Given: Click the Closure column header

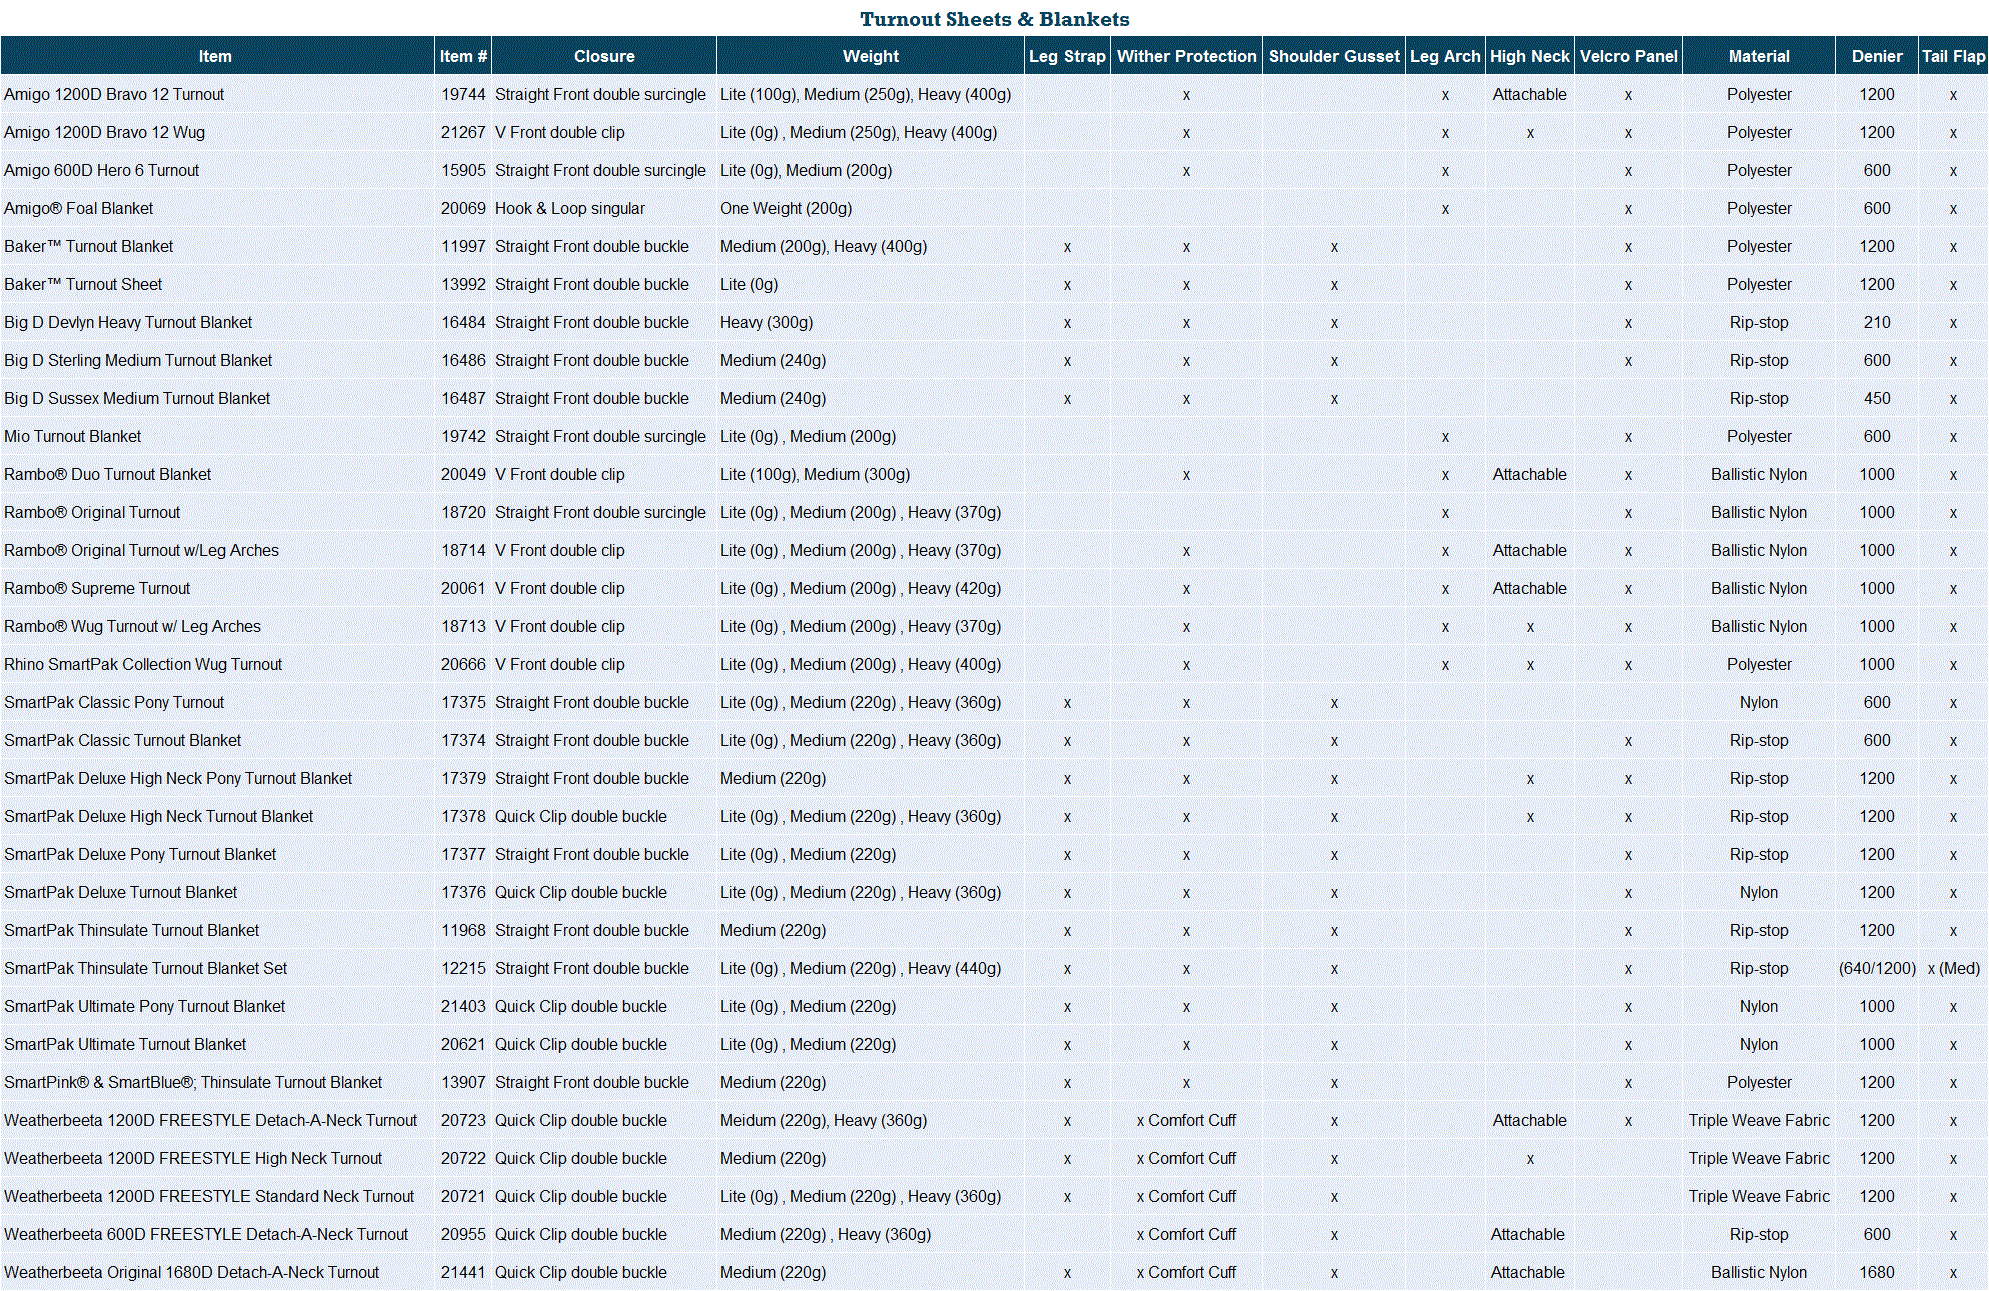Looking at the screenshot, I should tap(604, 56).
